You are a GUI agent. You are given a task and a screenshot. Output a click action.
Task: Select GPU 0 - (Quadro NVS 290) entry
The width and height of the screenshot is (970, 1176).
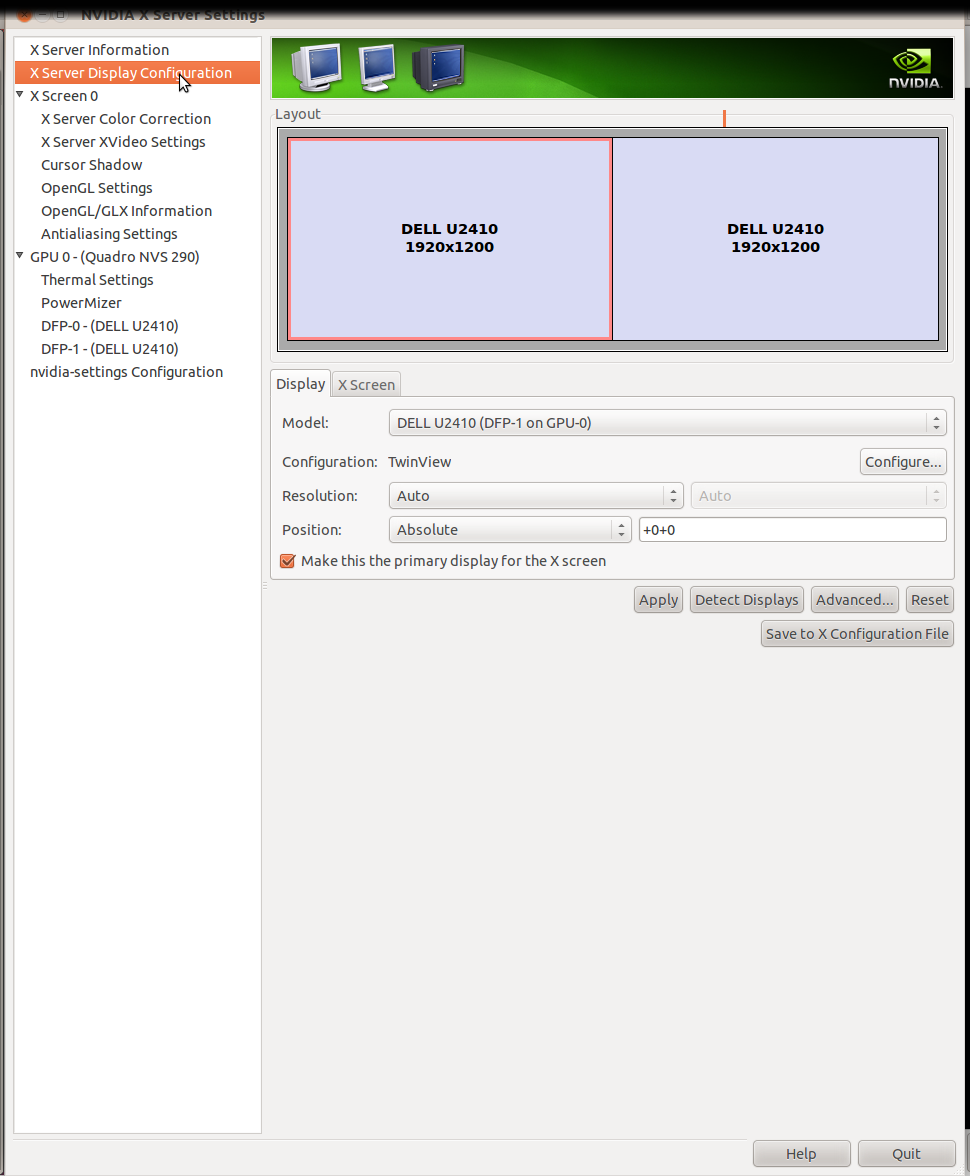click(x=115, y=256)
